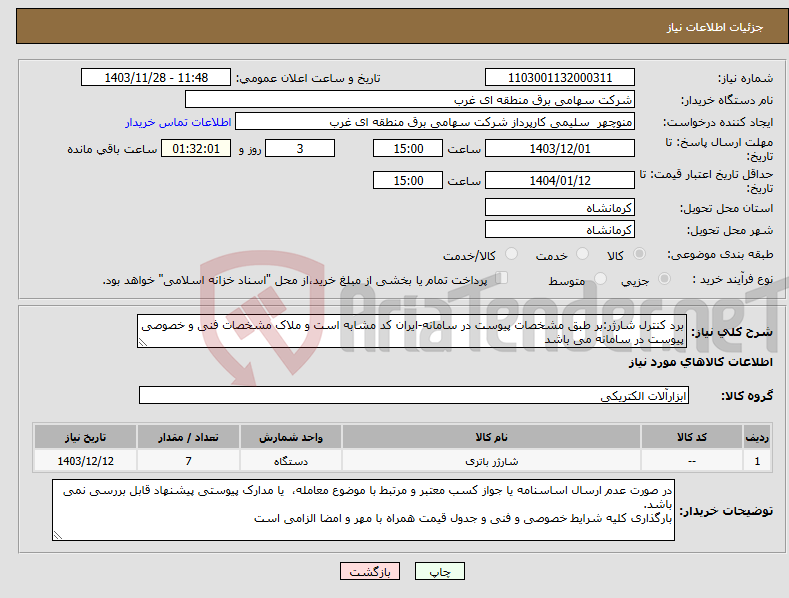Select the متوسط purchase type radio
Viewport: 789px width, 598px height.
point(600,278)
